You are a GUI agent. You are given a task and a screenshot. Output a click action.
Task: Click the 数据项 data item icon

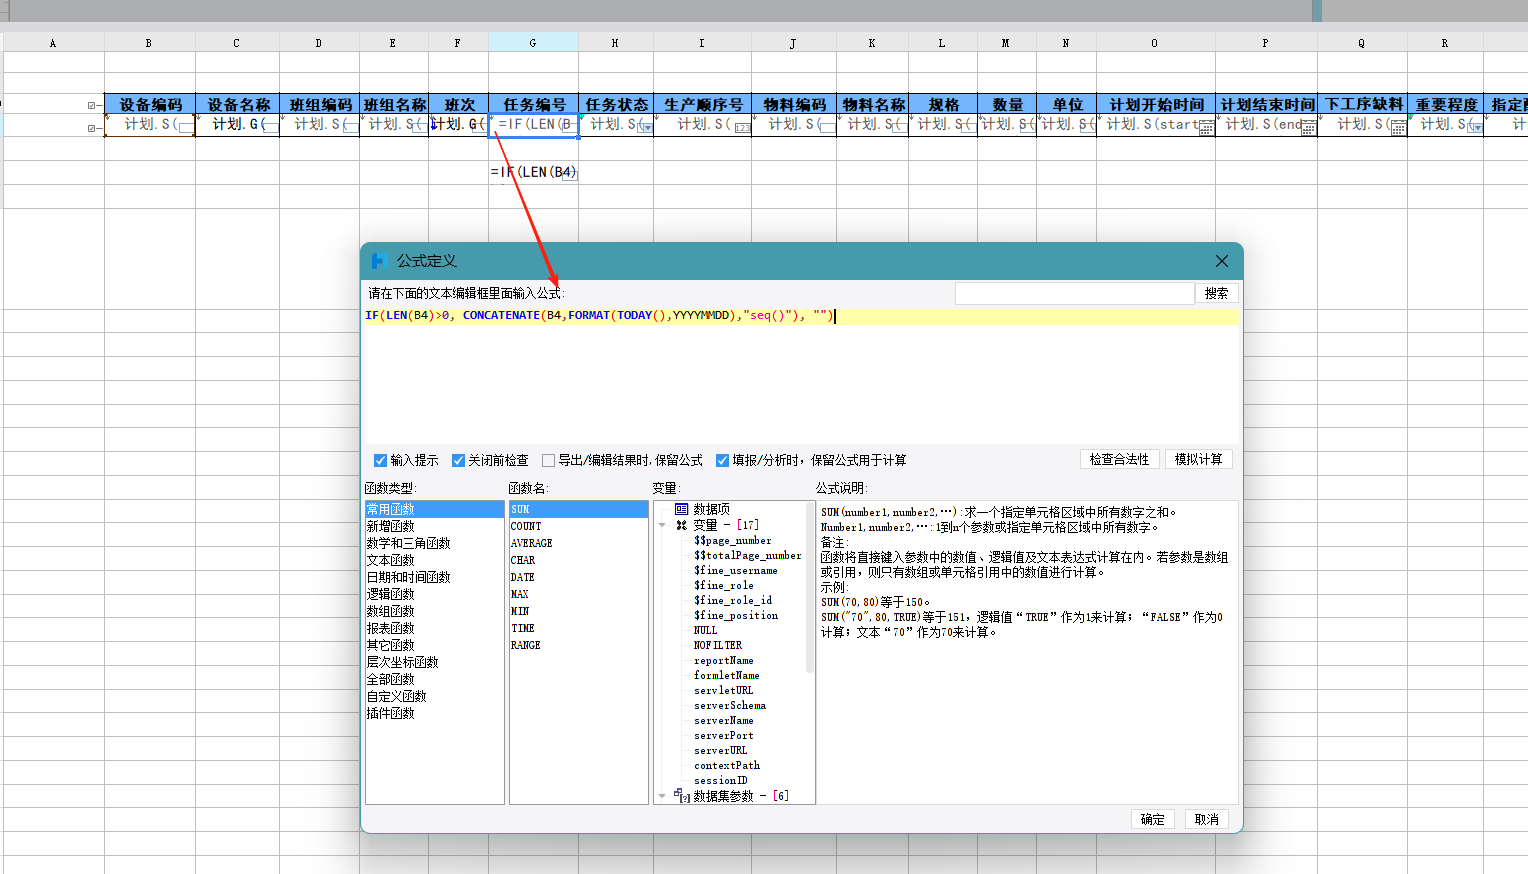click(x=681, y=509)
